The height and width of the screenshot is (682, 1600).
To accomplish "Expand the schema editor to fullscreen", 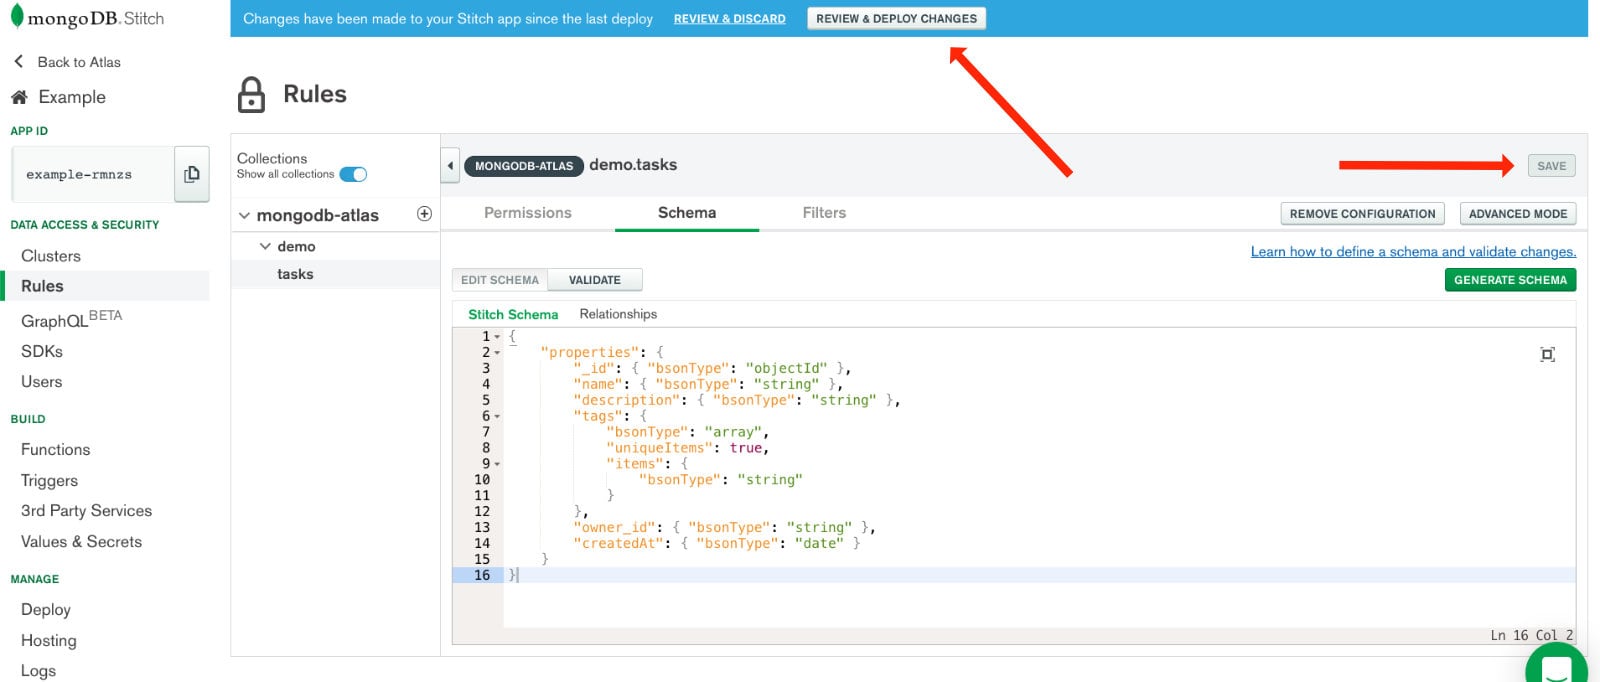I will coord(1548,354).
